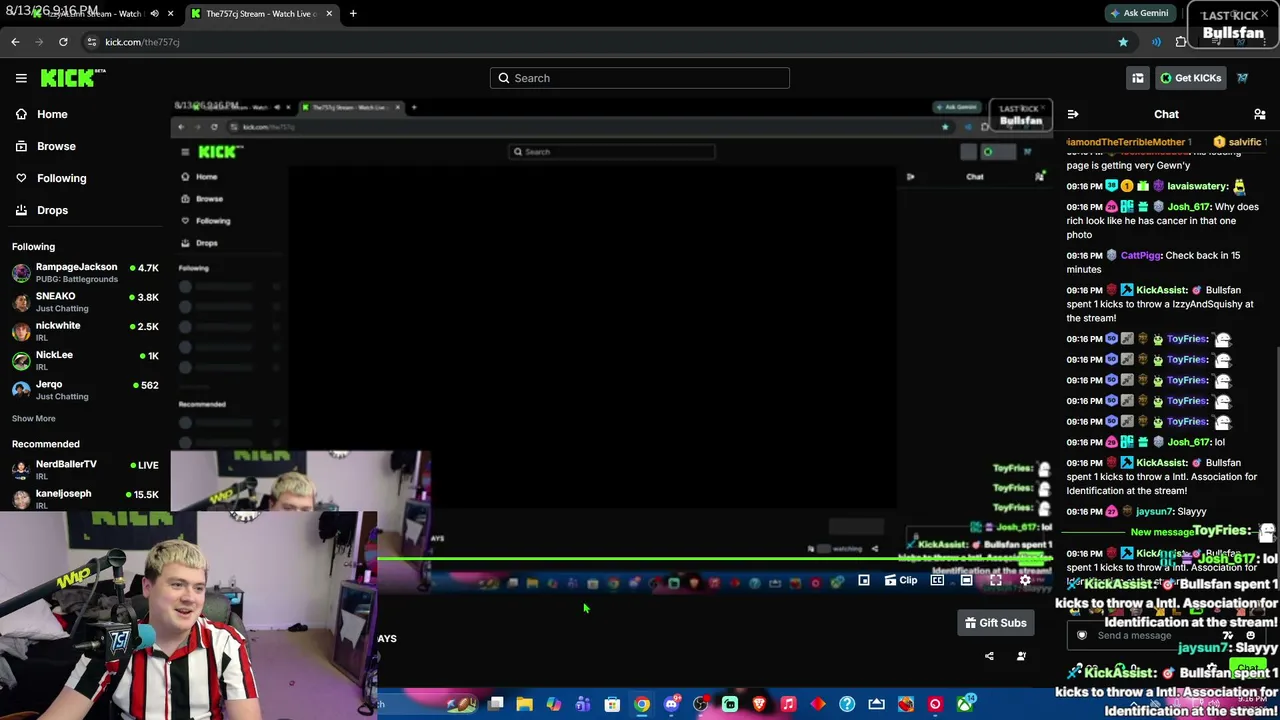Image resolution: width=1280 pixels, height=720 pixels.
Task: Open the Kick sidebar hamburger menu
Action: [x=21, y=78]
